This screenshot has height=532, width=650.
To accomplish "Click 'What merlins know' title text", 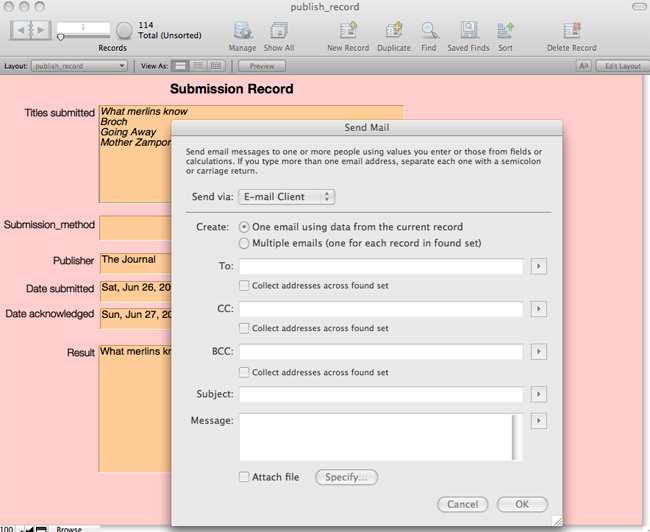I will pyautogui.click(x=144, y=112).
